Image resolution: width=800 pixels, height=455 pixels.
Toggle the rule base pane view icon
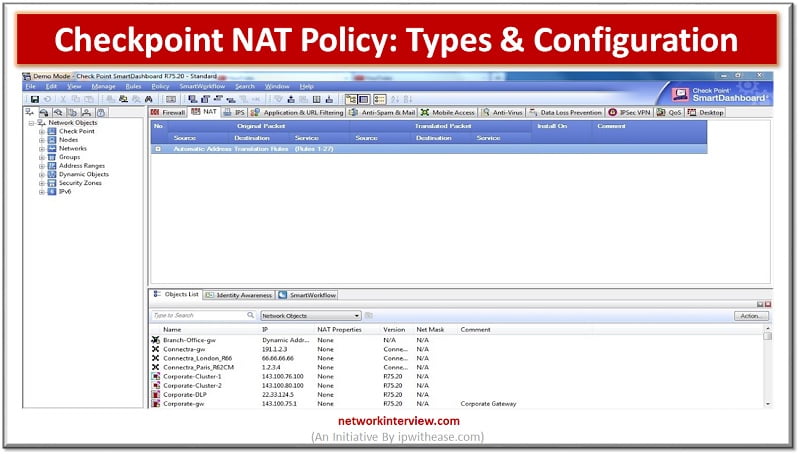click(364, 99)
